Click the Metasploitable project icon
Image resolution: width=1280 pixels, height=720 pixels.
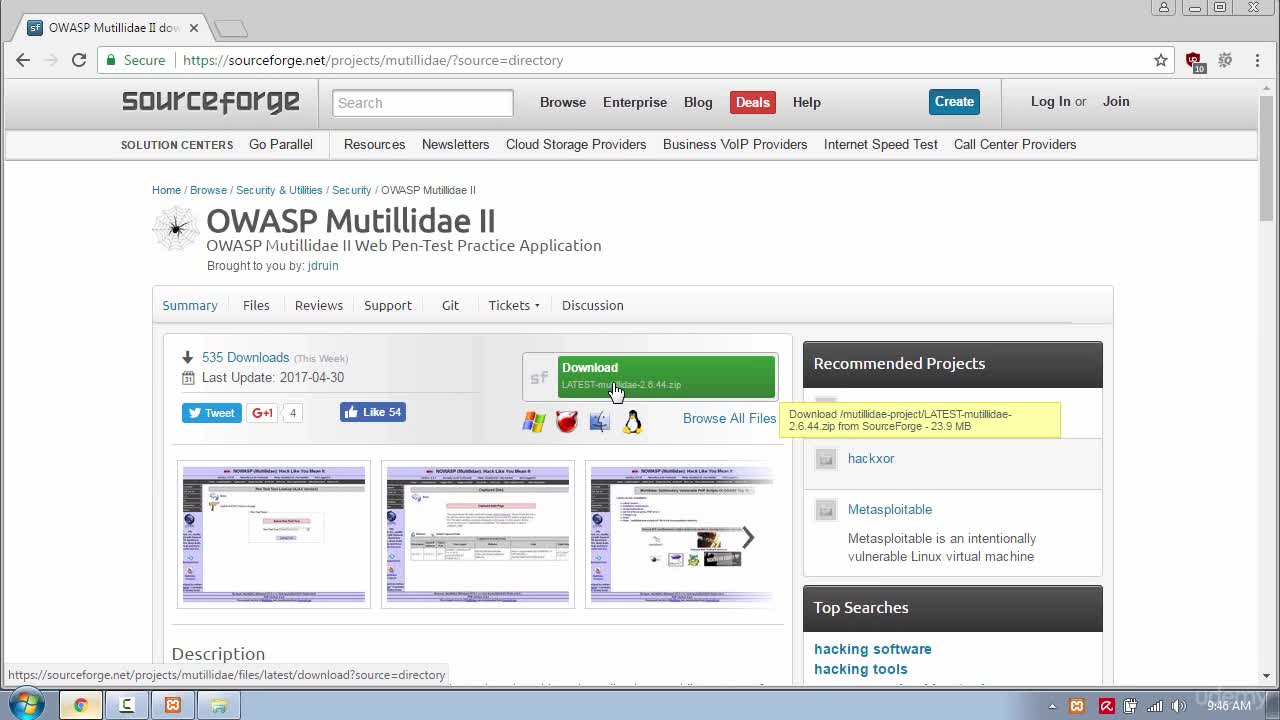pyautogui.click(x=826, y=510)
